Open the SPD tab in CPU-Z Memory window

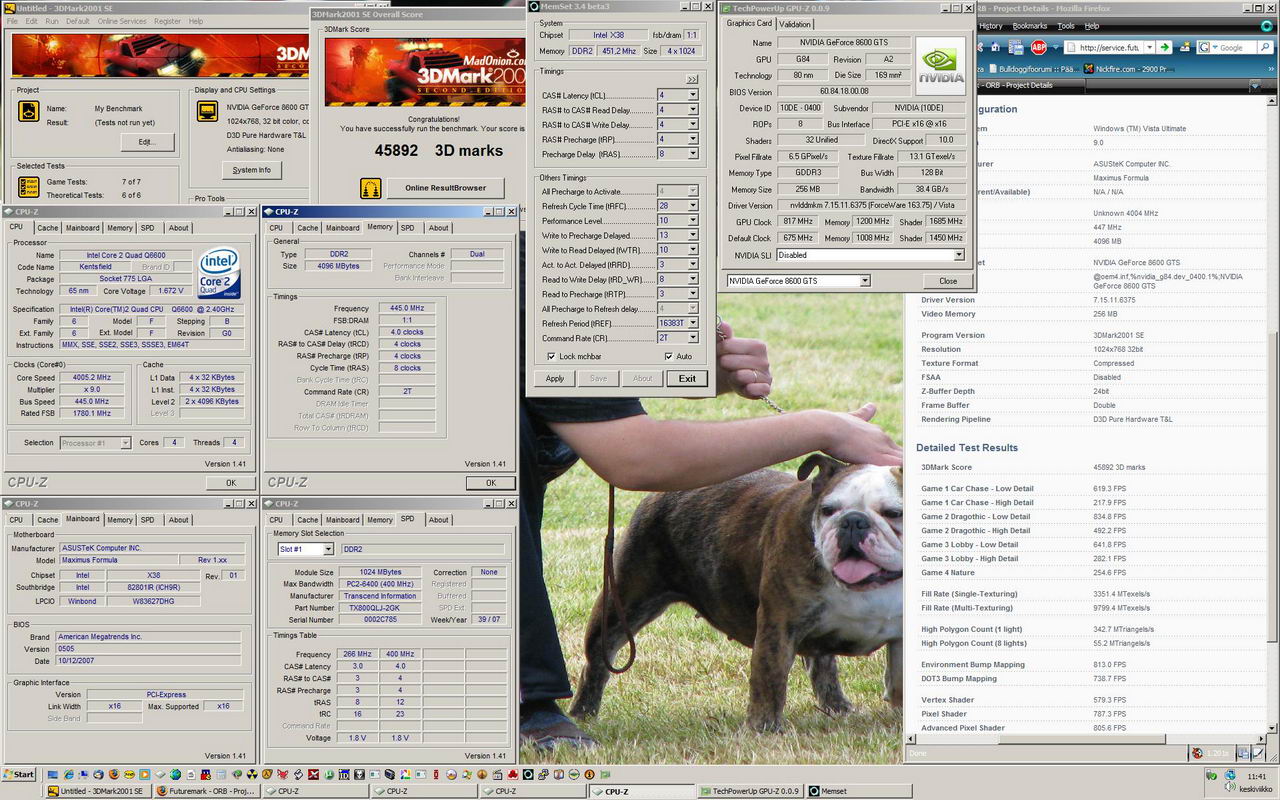(x=408, y=227)
